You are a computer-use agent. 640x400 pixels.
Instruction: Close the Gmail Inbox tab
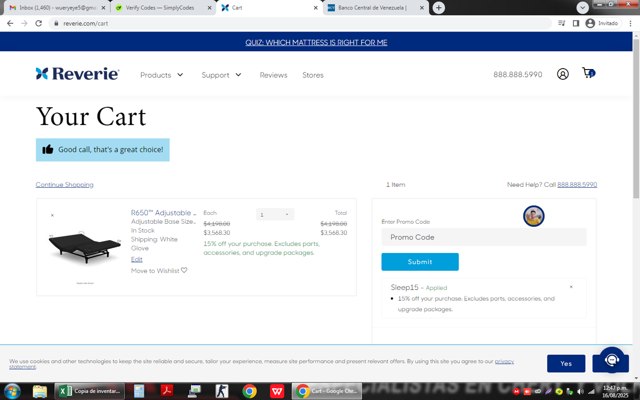[x=103, y=8]
